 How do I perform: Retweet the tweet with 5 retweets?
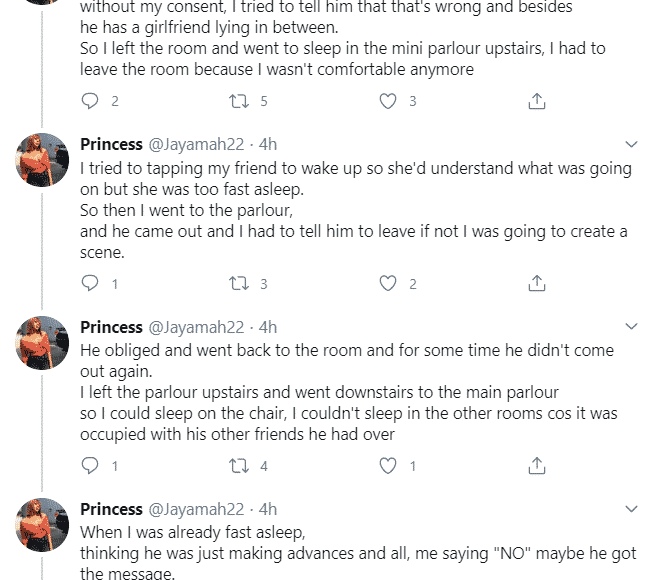pyautogui.click(x=239, y=101)
